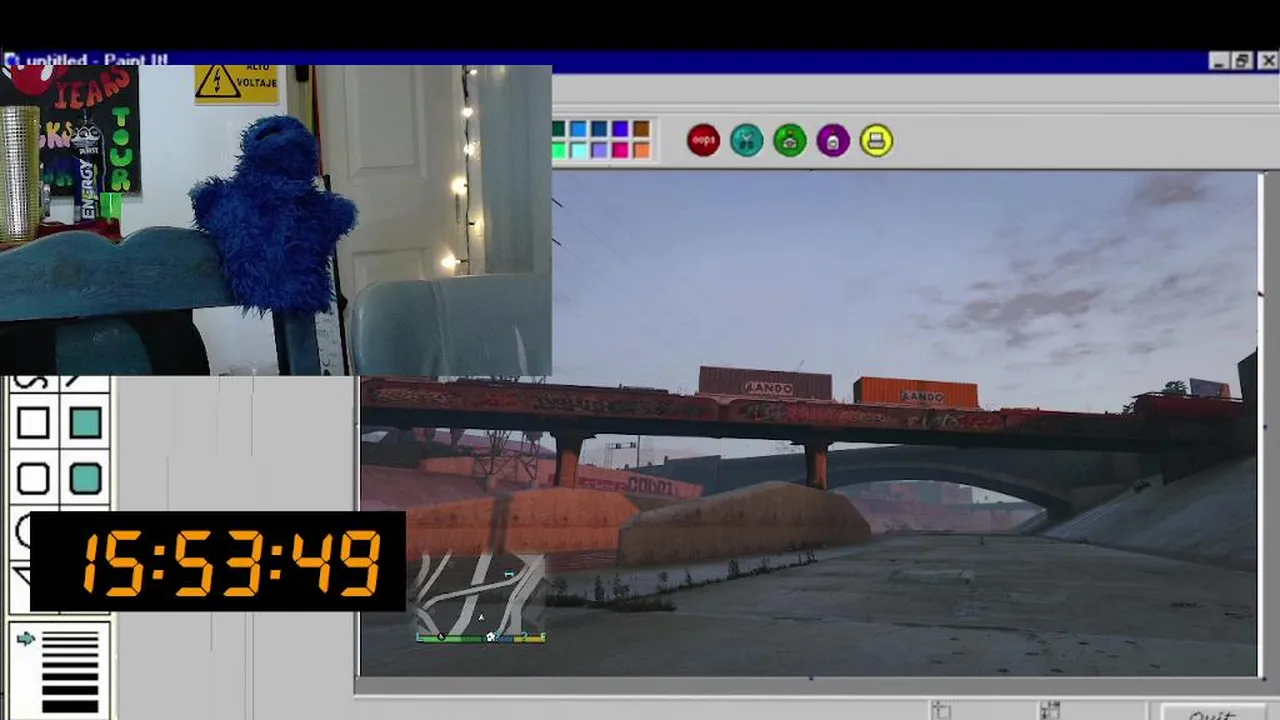Image resolution: width=1280 pixels, height=720 pixels.
Task: Choose the thickest line width
Action: coord(70,705)
